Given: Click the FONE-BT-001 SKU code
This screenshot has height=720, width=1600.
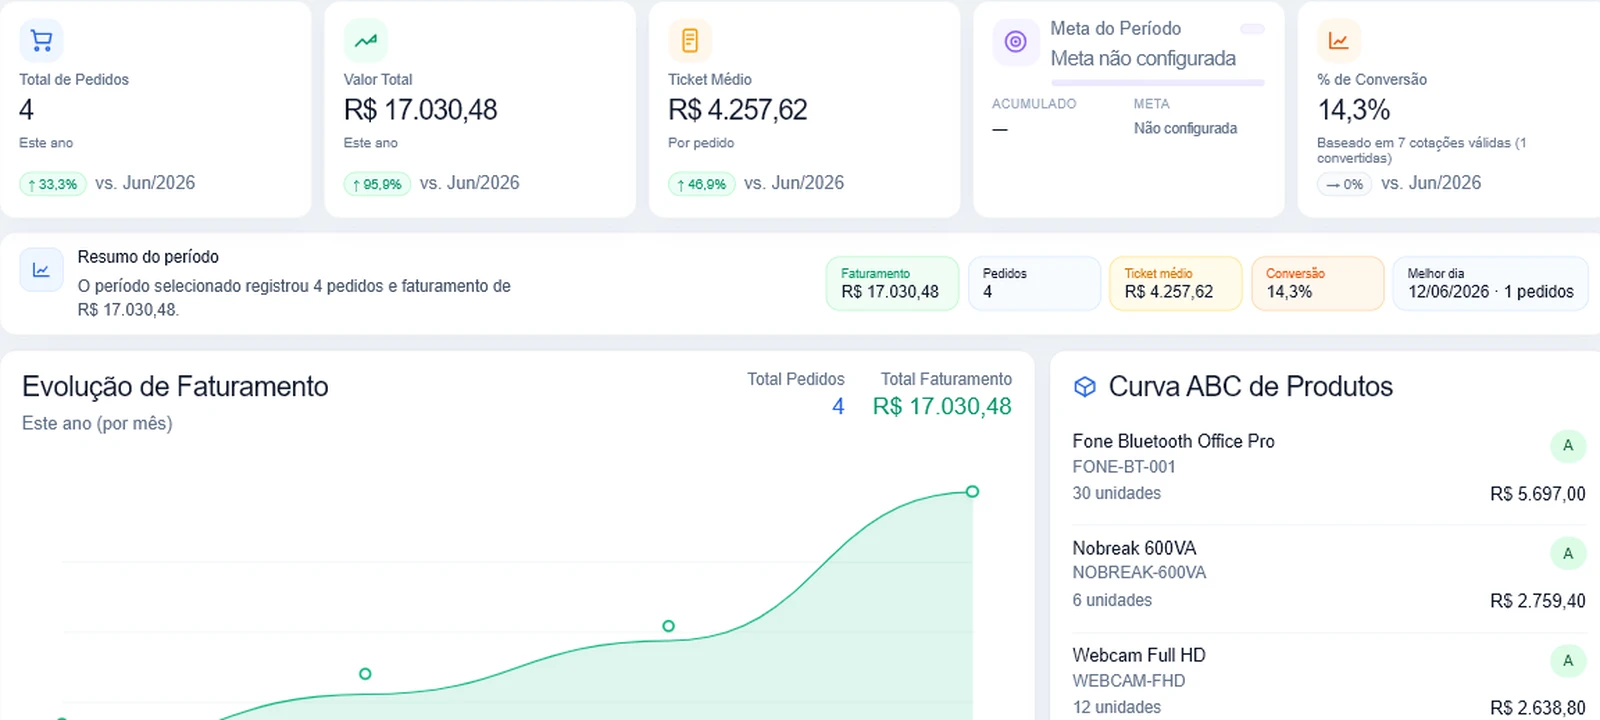Looking at the screenshot, I should tap(1124, 467).
